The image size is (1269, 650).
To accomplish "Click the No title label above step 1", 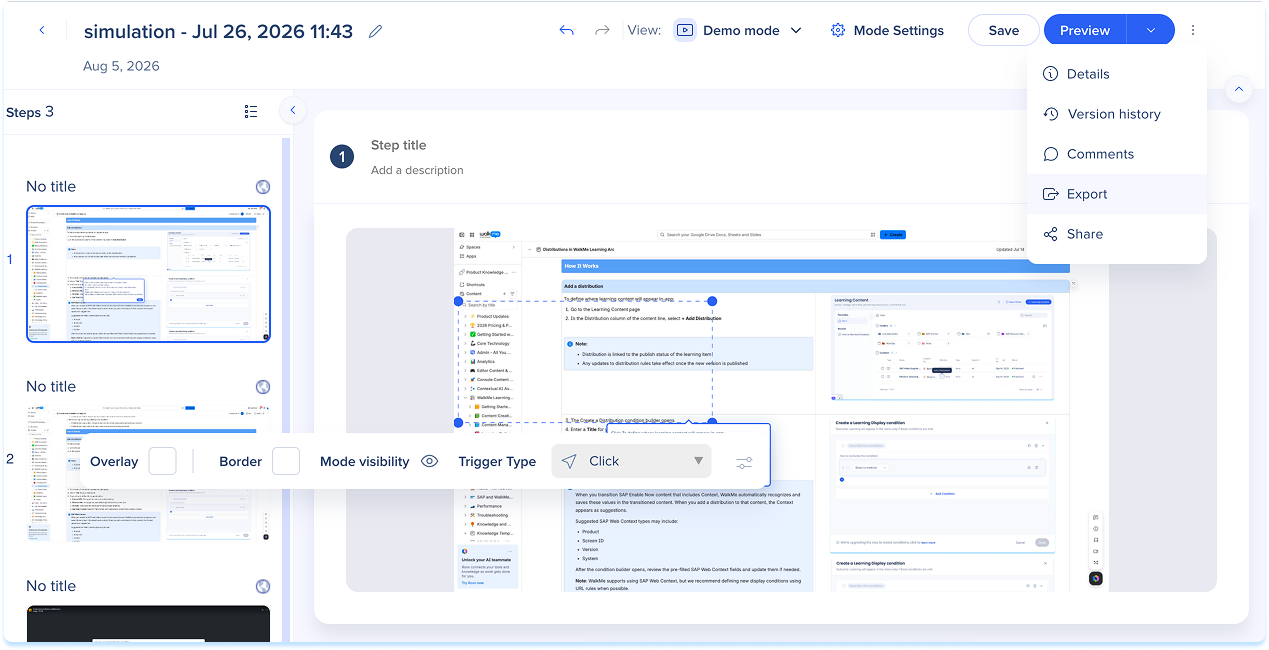I will click(51, 187).
